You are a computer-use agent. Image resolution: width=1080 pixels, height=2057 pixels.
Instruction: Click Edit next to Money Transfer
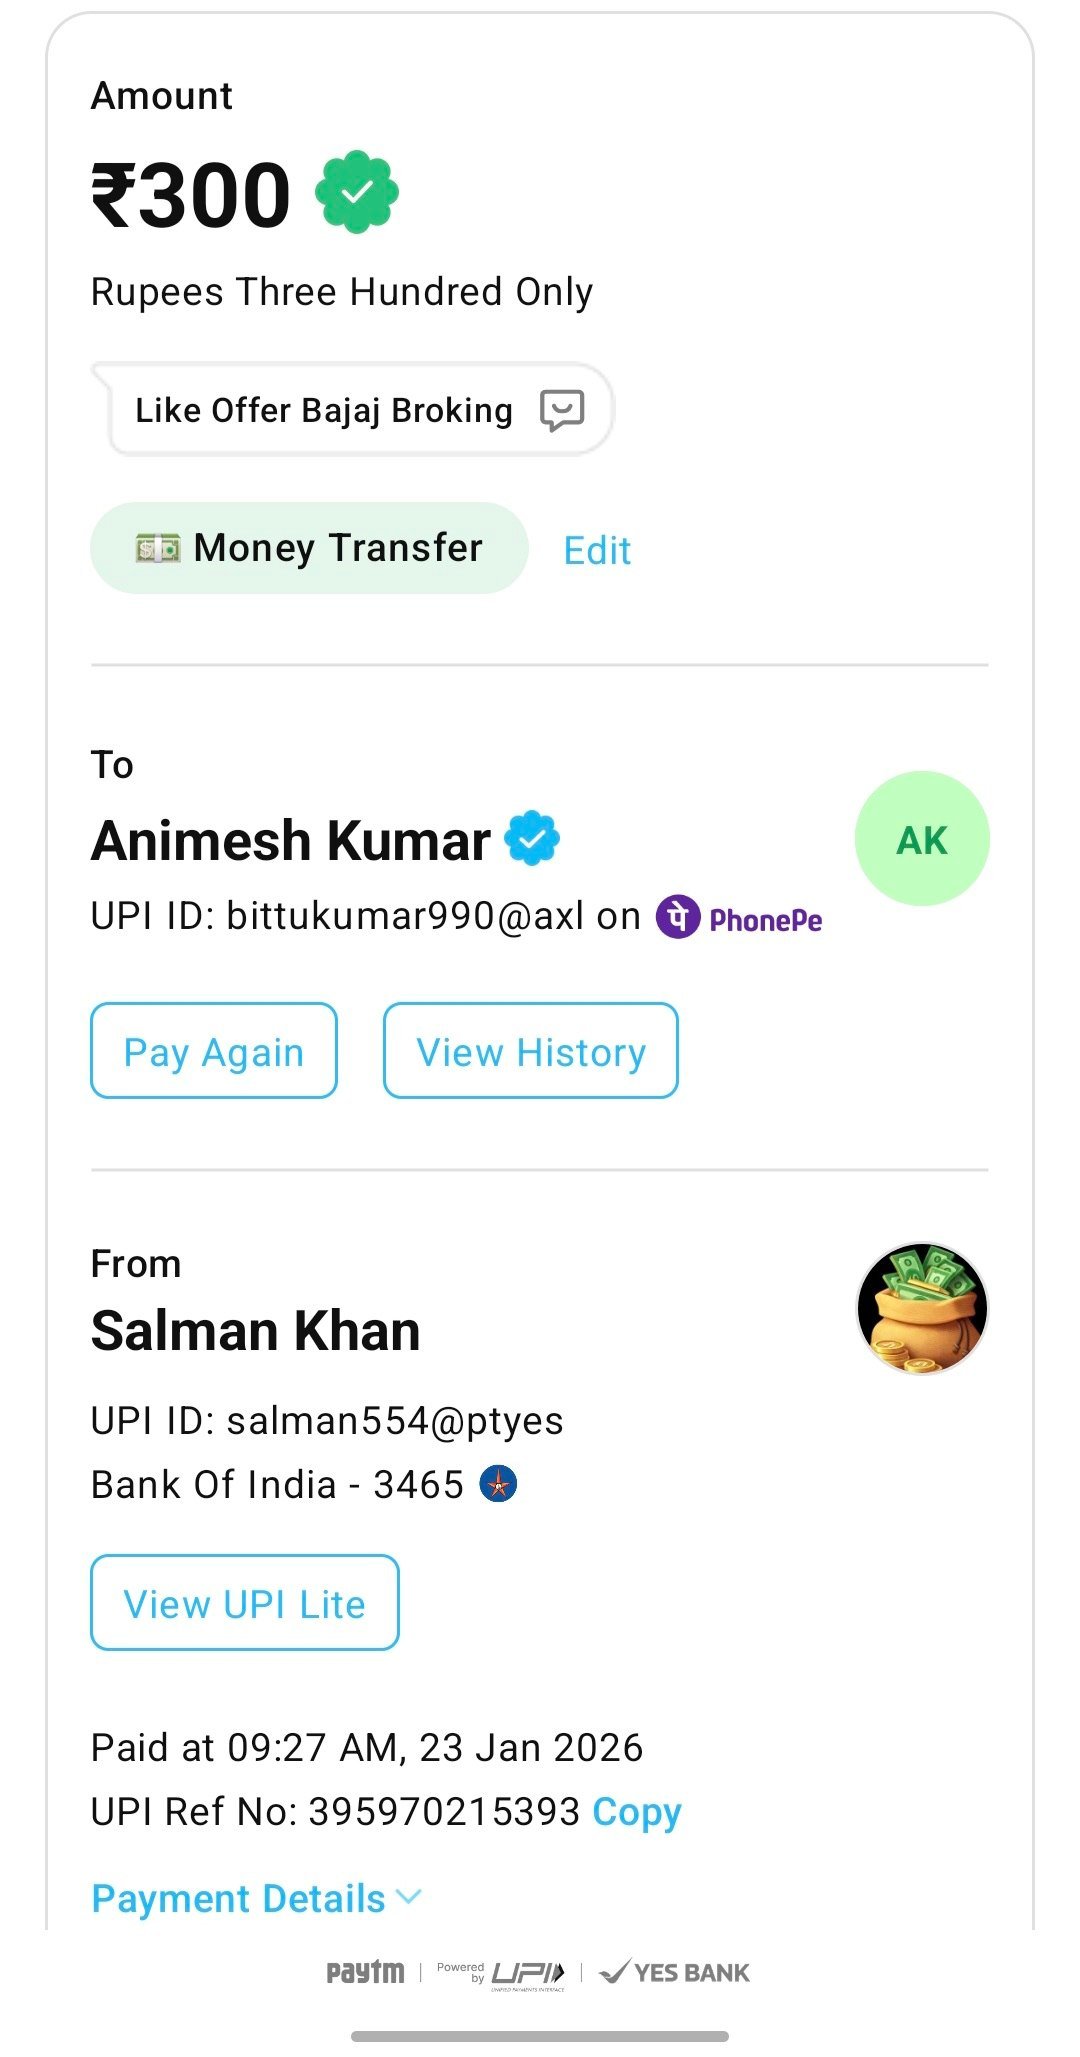tap(597, 550)
